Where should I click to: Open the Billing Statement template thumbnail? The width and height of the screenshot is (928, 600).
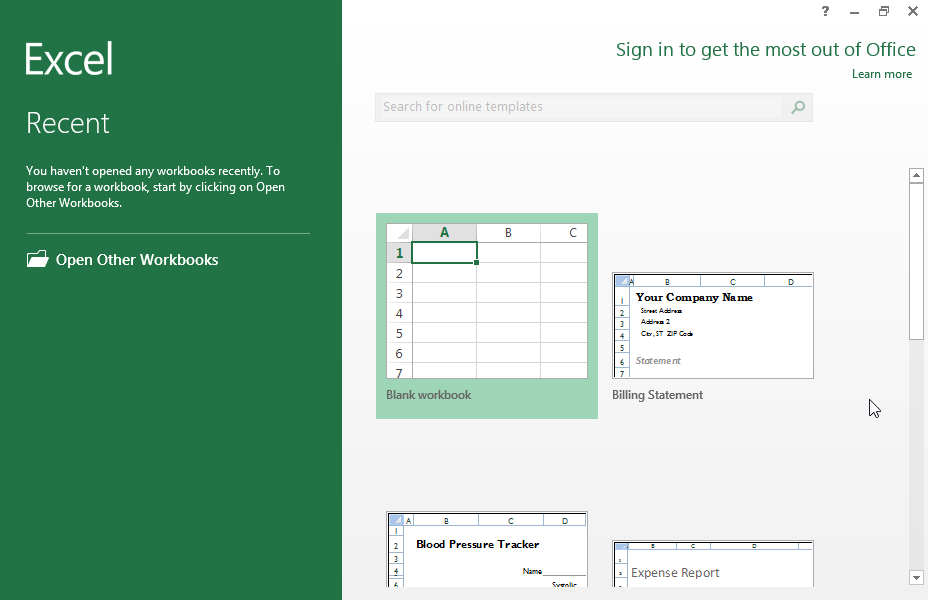click(x=713, y=325)
